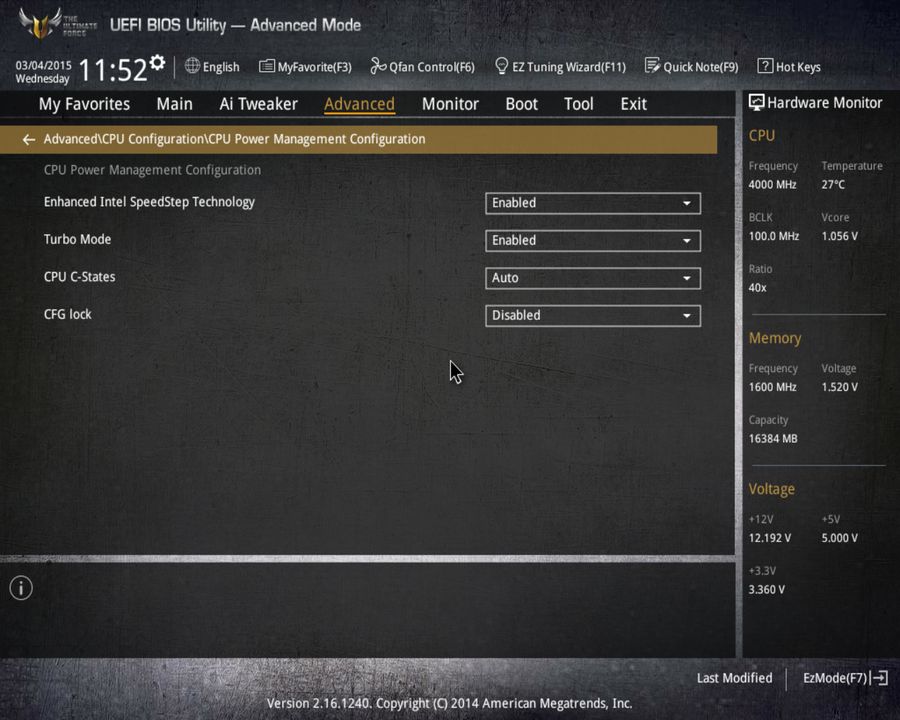This screenshot has height=720, width=900.
Task: Select the Advanced tab
Action: click(x=359, y=104)
